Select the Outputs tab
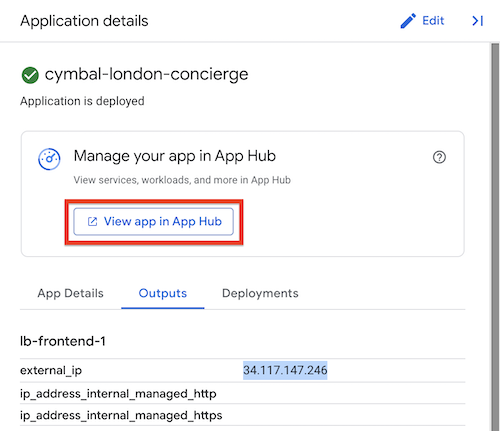 point(163,293)
